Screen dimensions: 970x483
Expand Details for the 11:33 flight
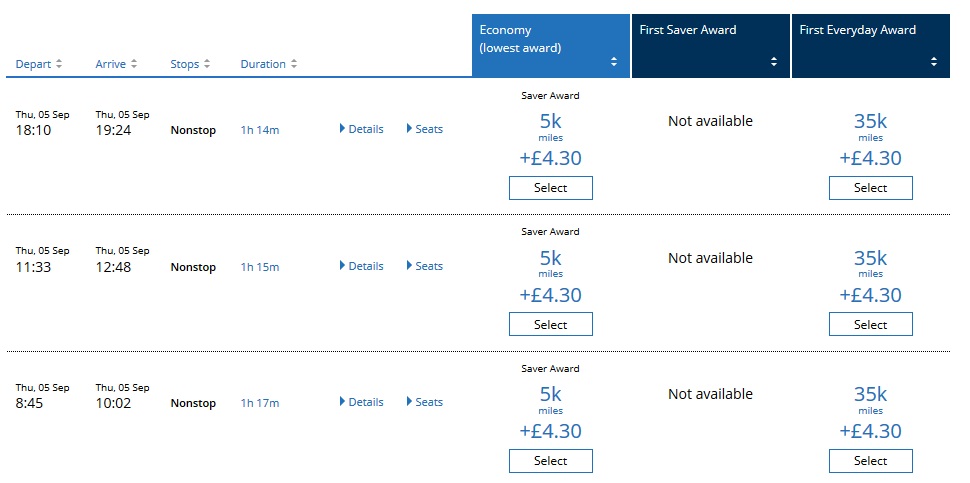click(362, 266)
